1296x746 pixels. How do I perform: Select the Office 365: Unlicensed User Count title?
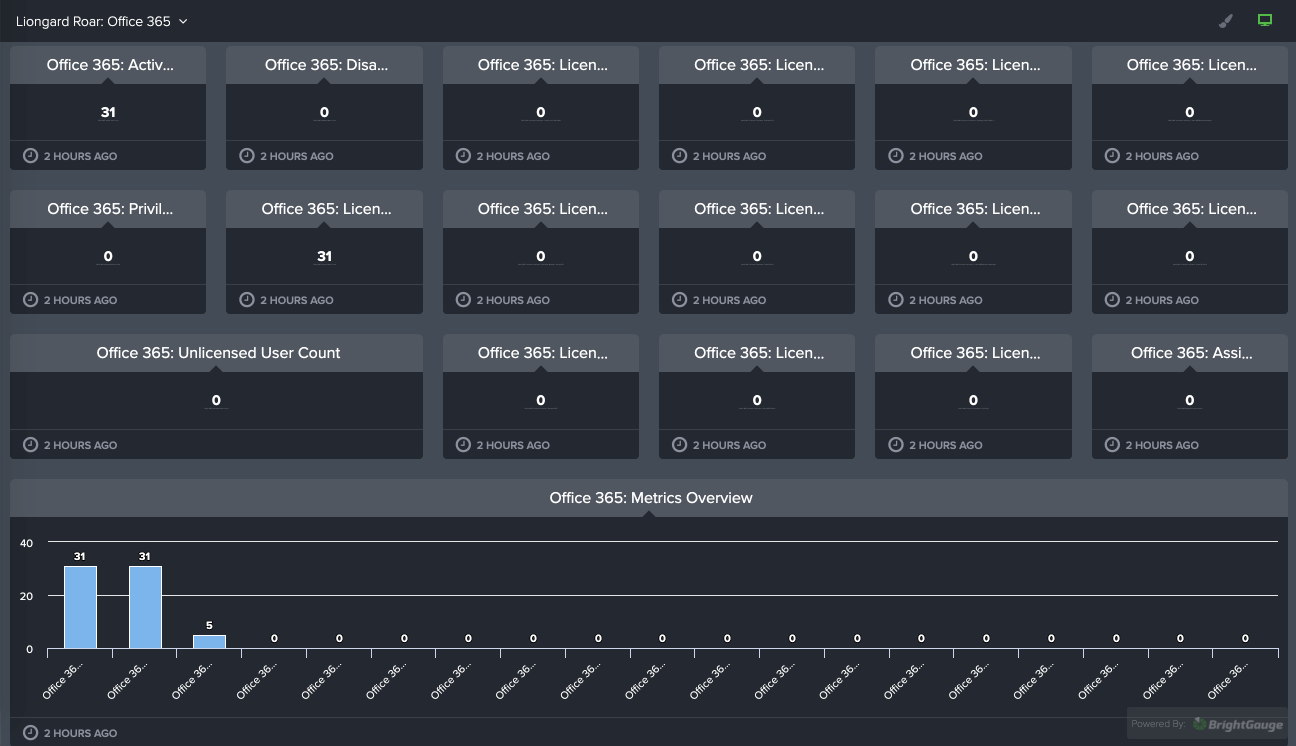tap(218, 353)
